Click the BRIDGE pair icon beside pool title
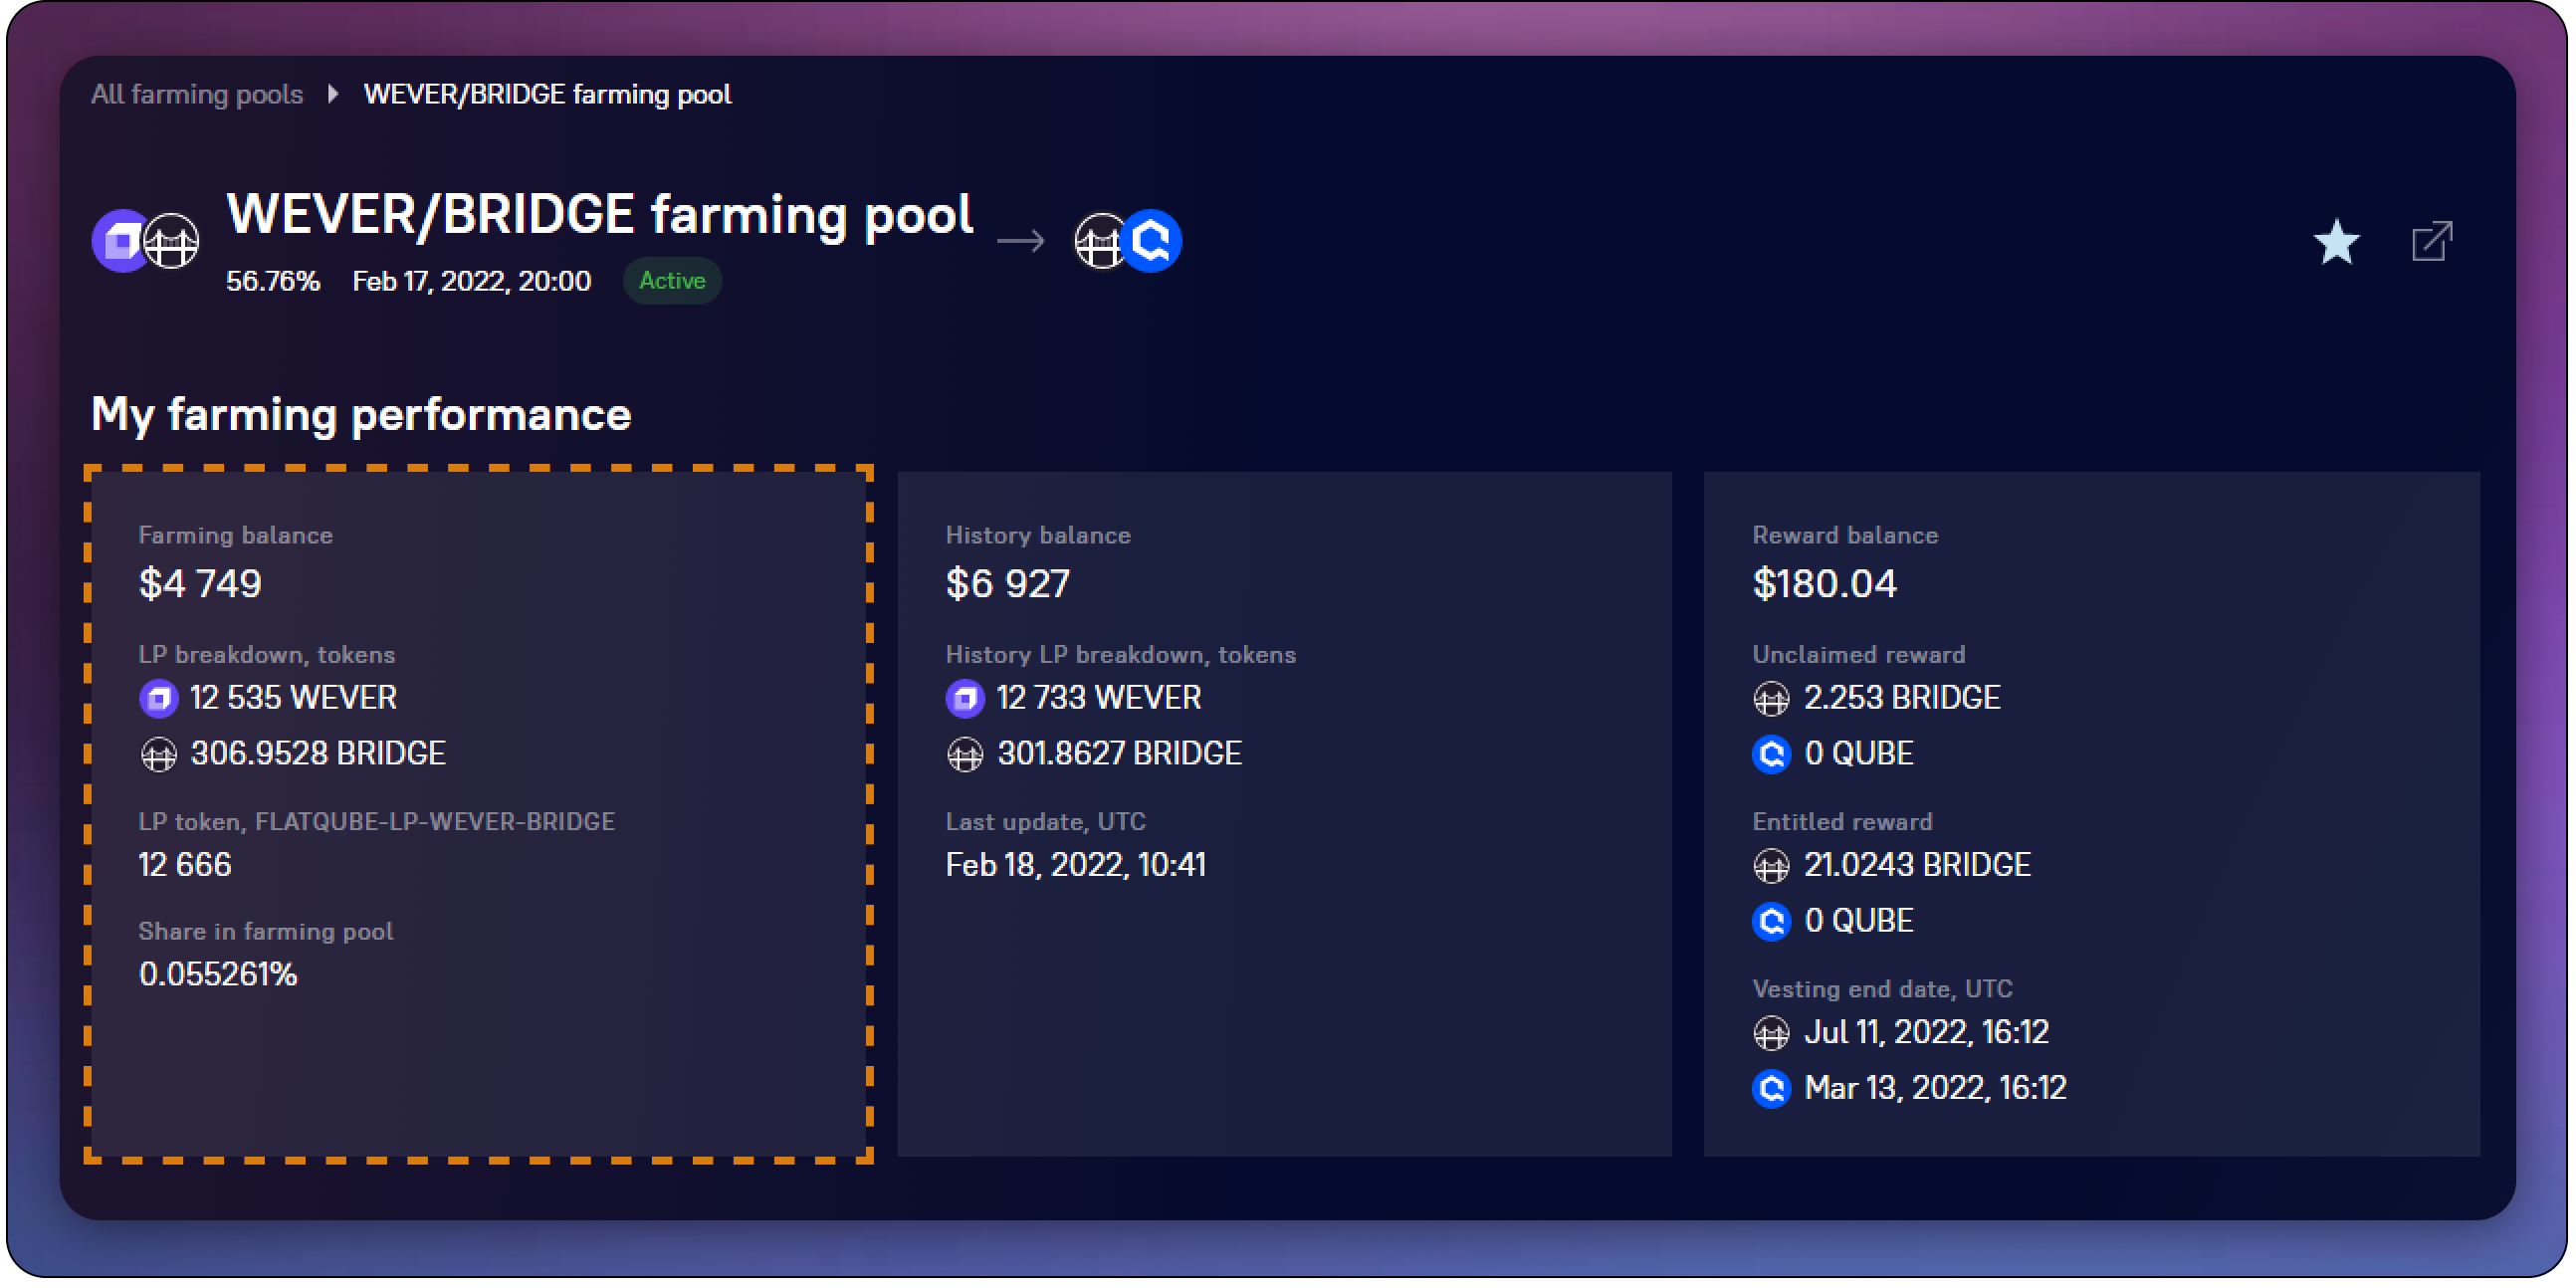This screenshot has width=2576, height=1288. coord(172,241)
